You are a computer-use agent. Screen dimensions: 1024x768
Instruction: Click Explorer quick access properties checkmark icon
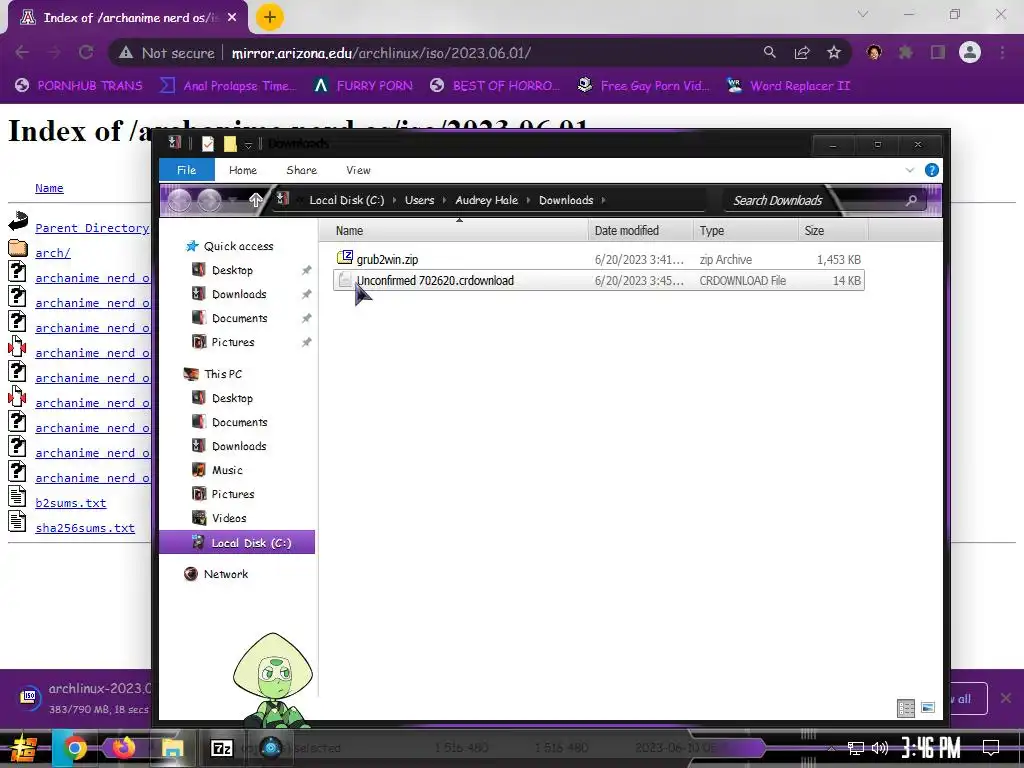pyautogui.click(x=208, y=144)
